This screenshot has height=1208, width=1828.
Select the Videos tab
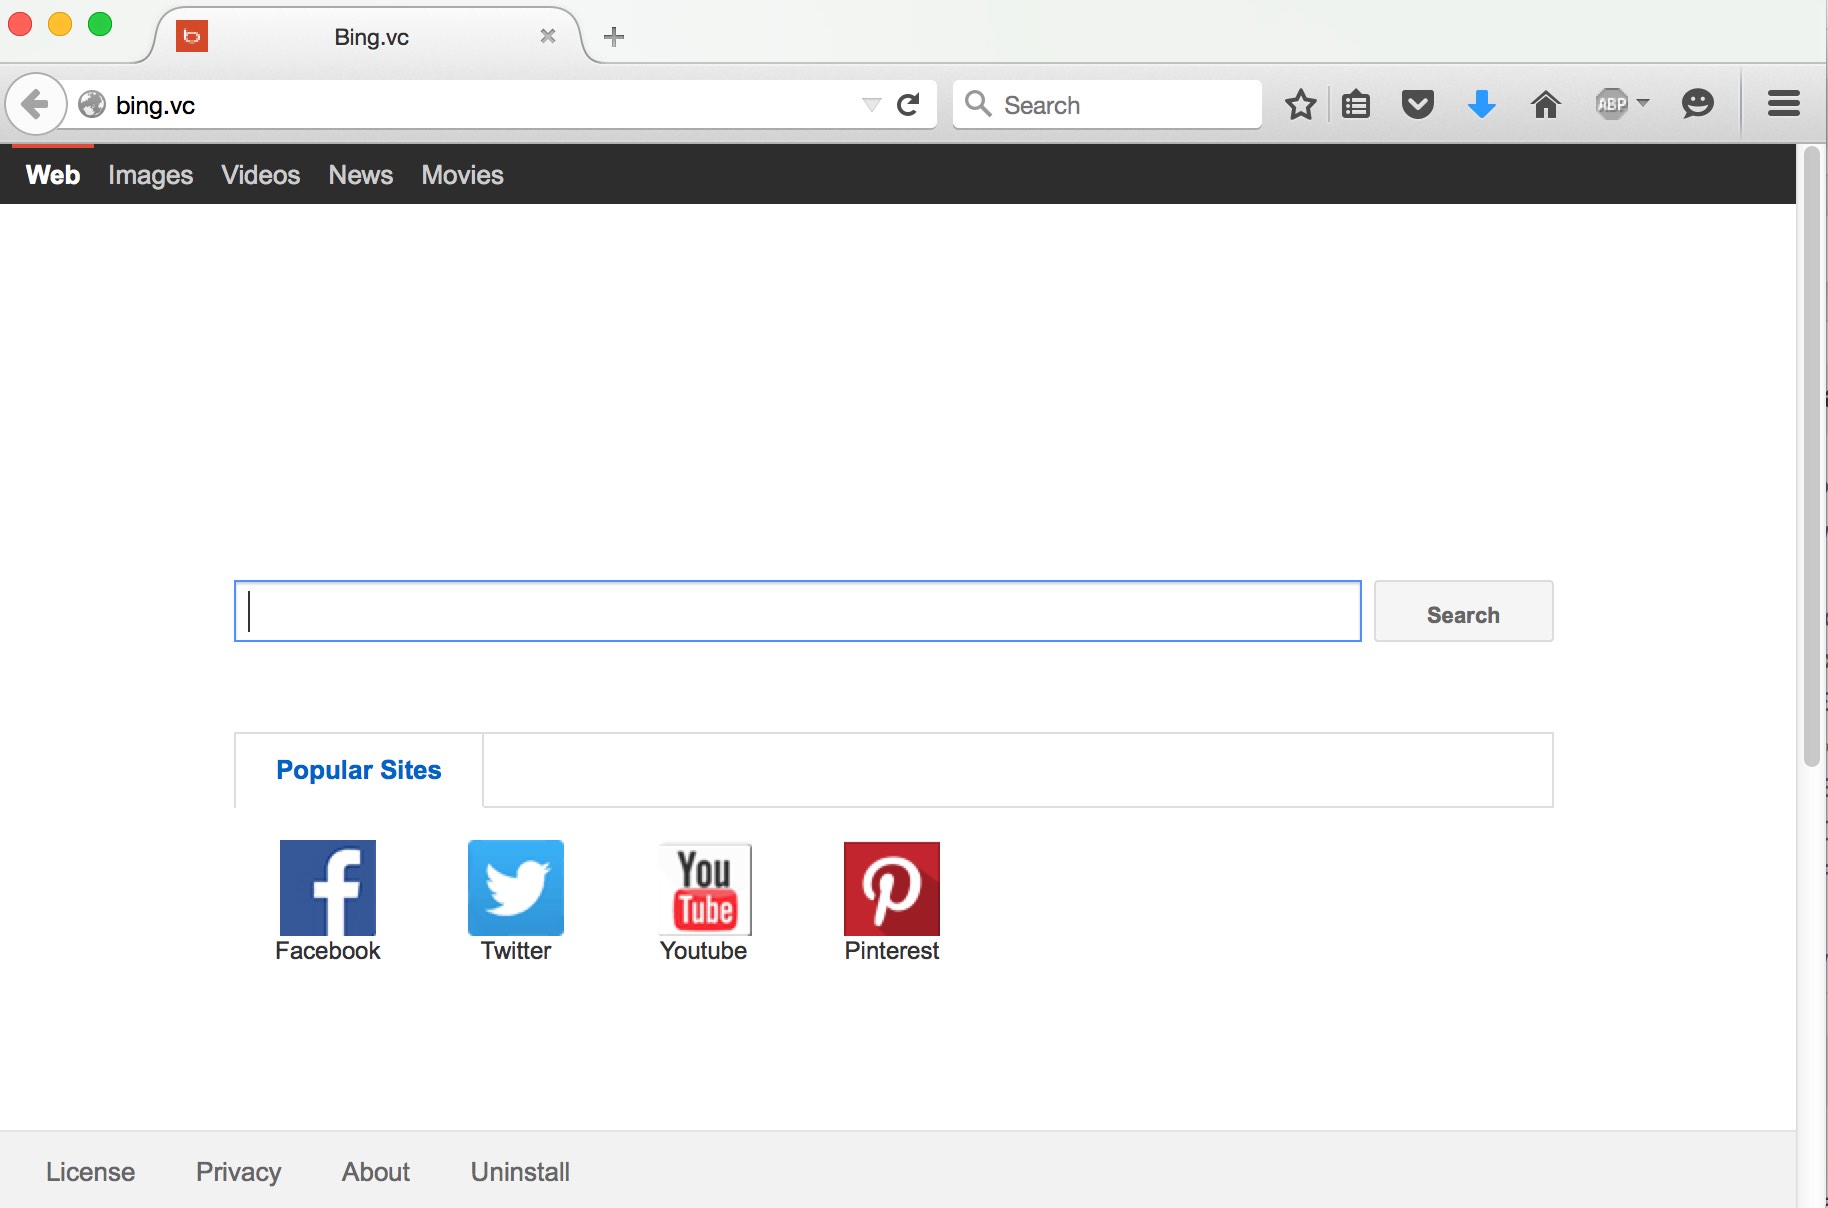[x=260, y=175]
